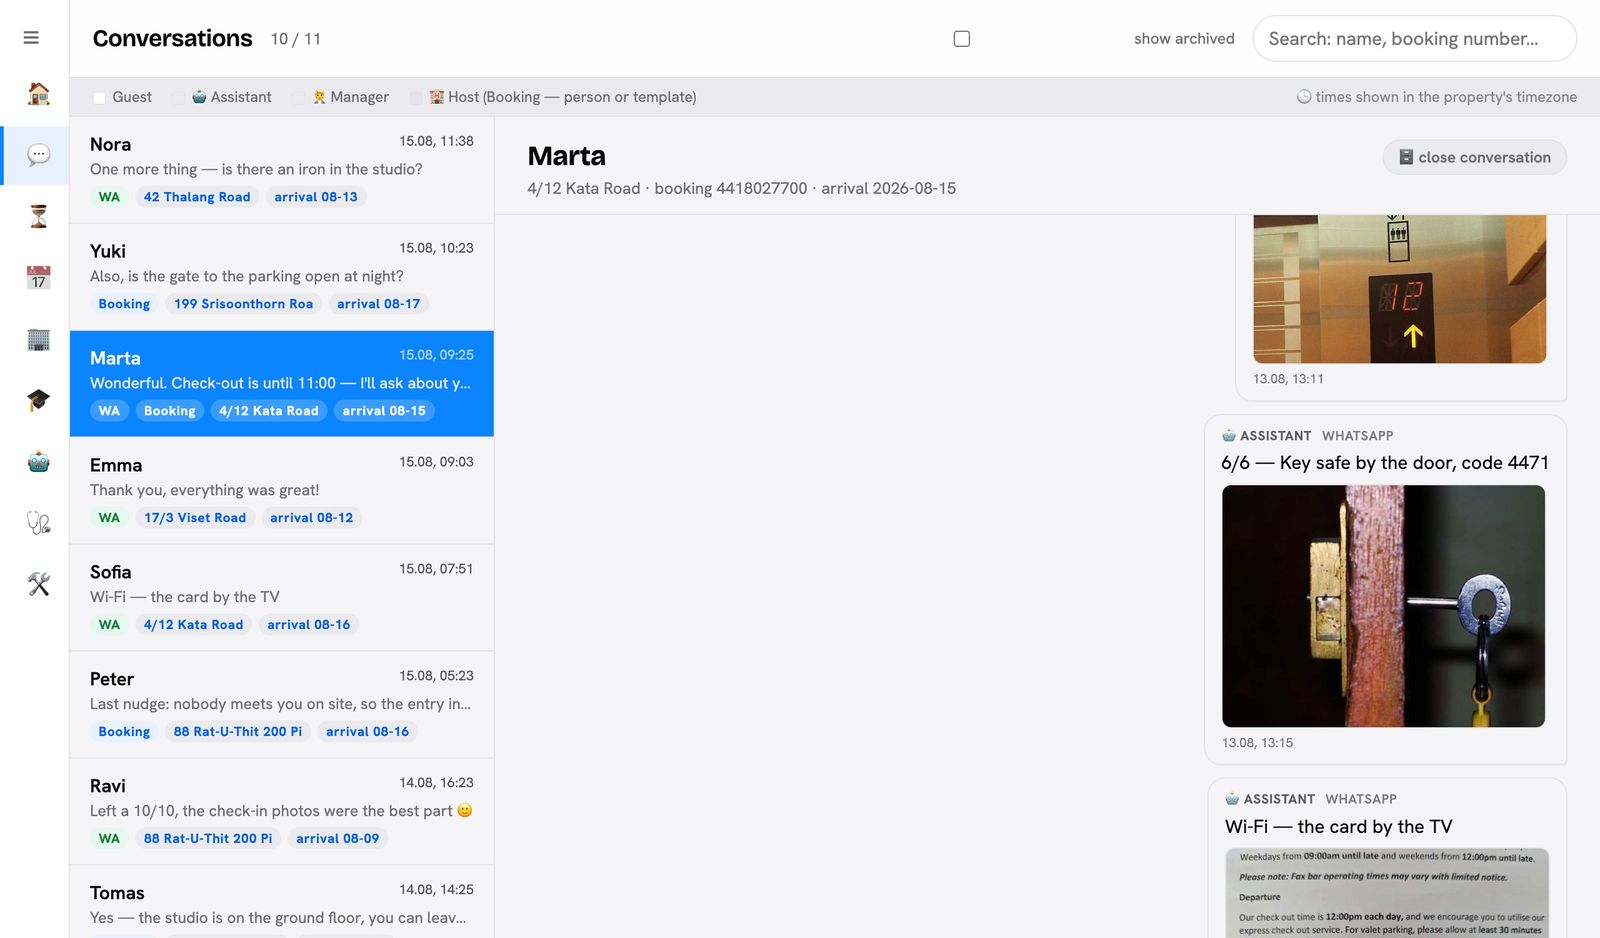Open Ravi's 10/10 review conversation
This screenshot has height=938, width=1600.
tap(282, 812)
